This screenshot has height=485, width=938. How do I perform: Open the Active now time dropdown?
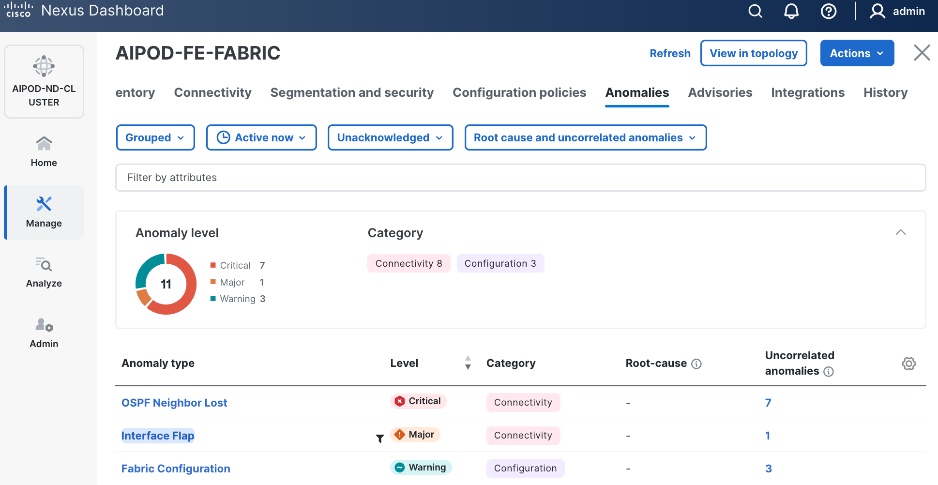[262, 138]
